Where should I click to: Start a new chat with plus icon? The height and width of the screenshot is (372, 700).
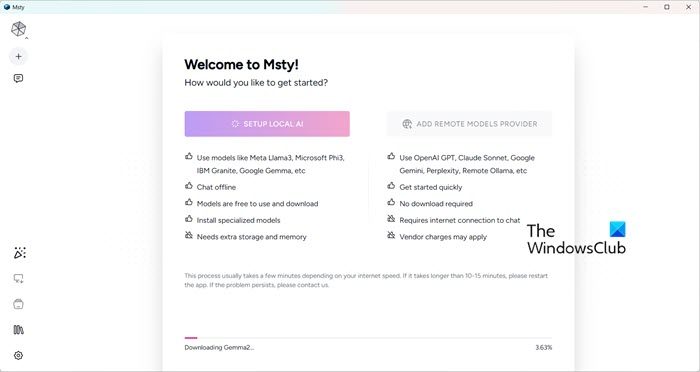(x=18, y=56)
